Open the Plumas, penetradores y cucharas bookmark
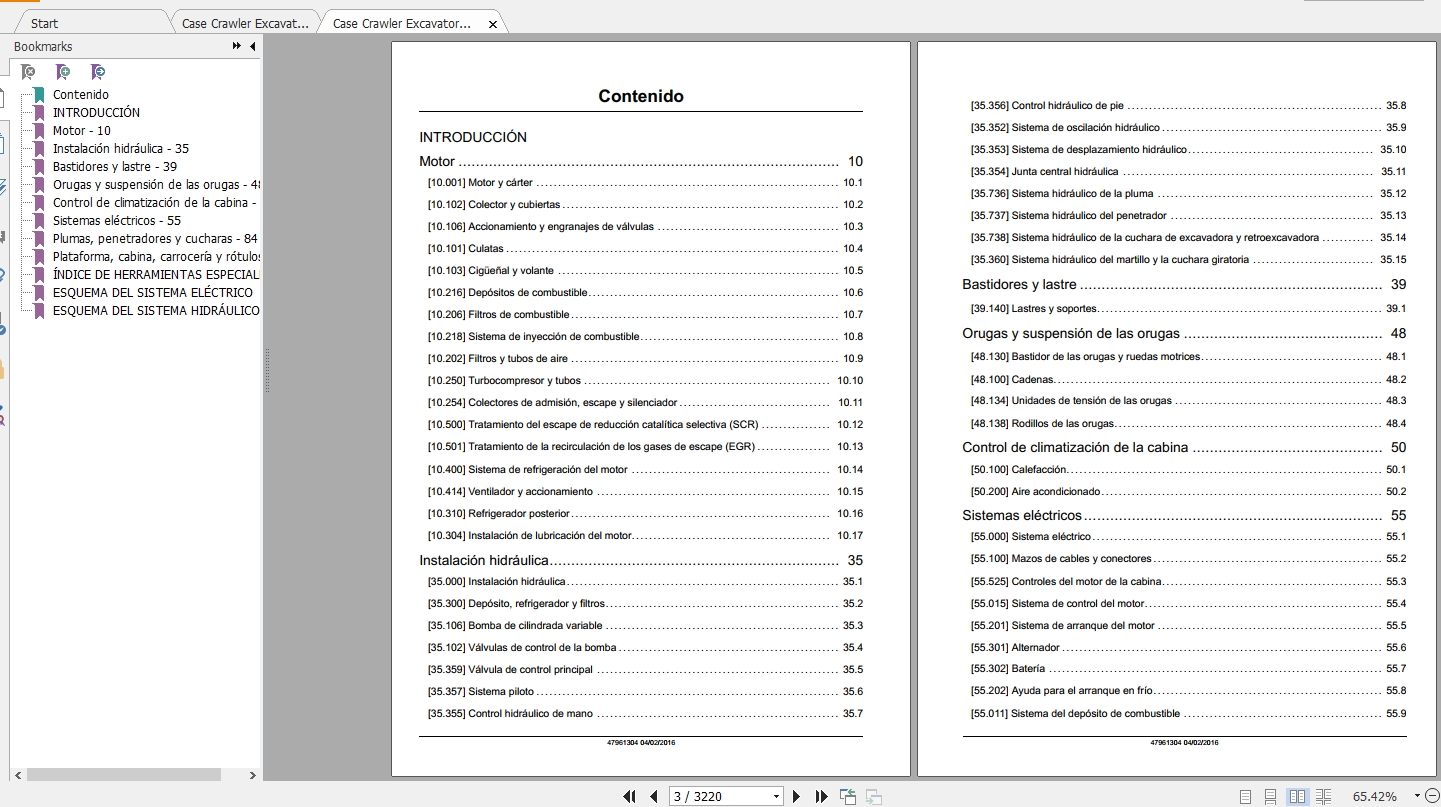1441x807 pixels. click(x=155, y=239)
